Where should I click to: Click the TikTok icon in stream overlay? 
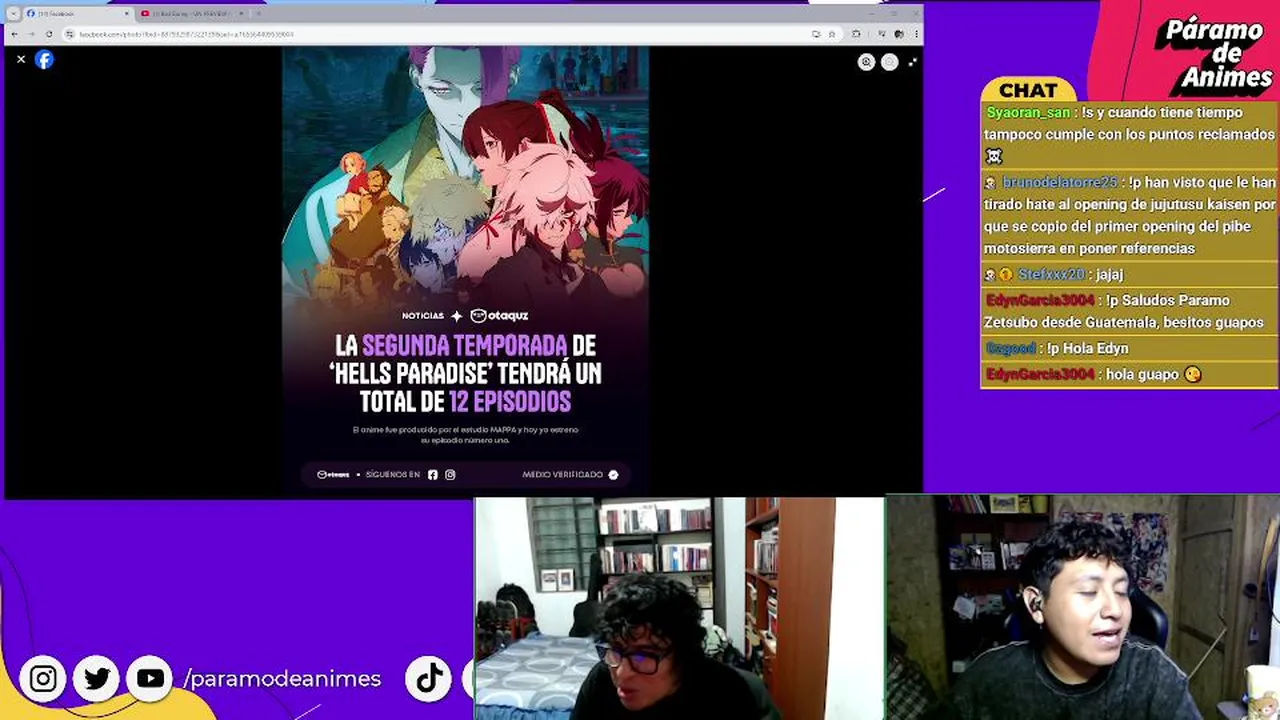click(x=429, y=679)
